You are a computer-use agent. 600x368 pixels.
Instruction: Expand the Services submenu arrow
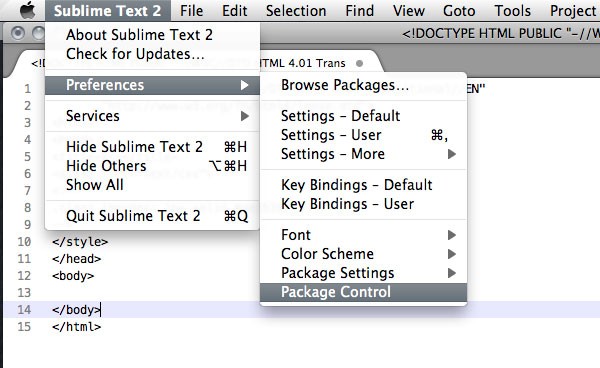[245, 116]
